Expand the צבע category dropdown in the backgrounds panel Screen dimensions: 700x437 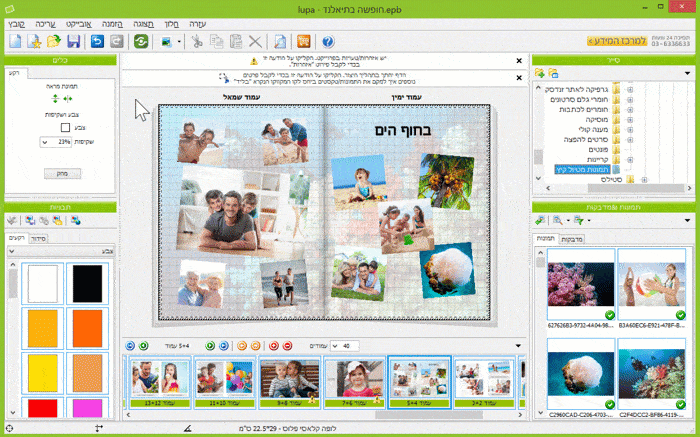click(x=12, y=252)
